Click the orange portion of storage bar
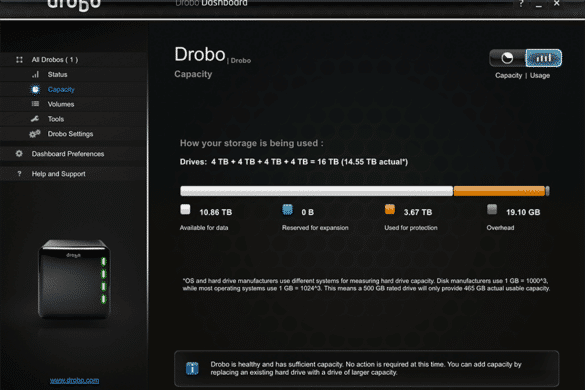This screenshot has width=585, height=390. pos(499,191)
